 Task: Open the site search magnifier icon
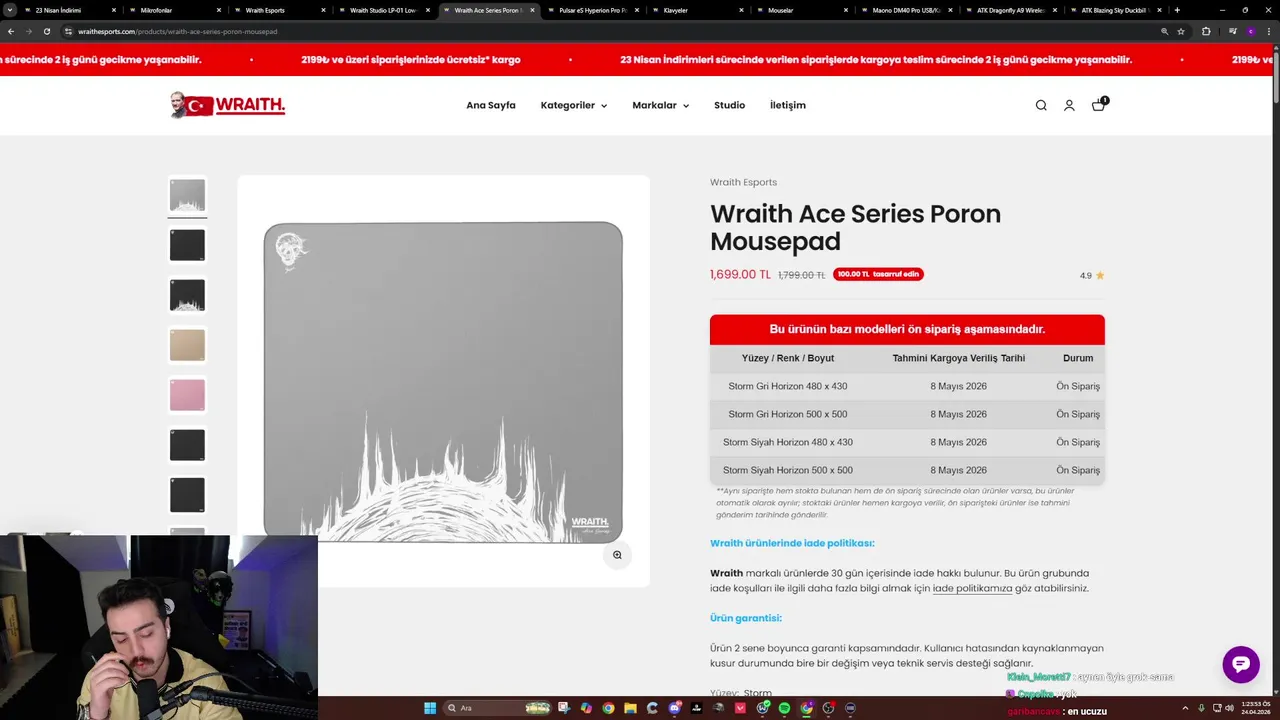click(1041, 105)
